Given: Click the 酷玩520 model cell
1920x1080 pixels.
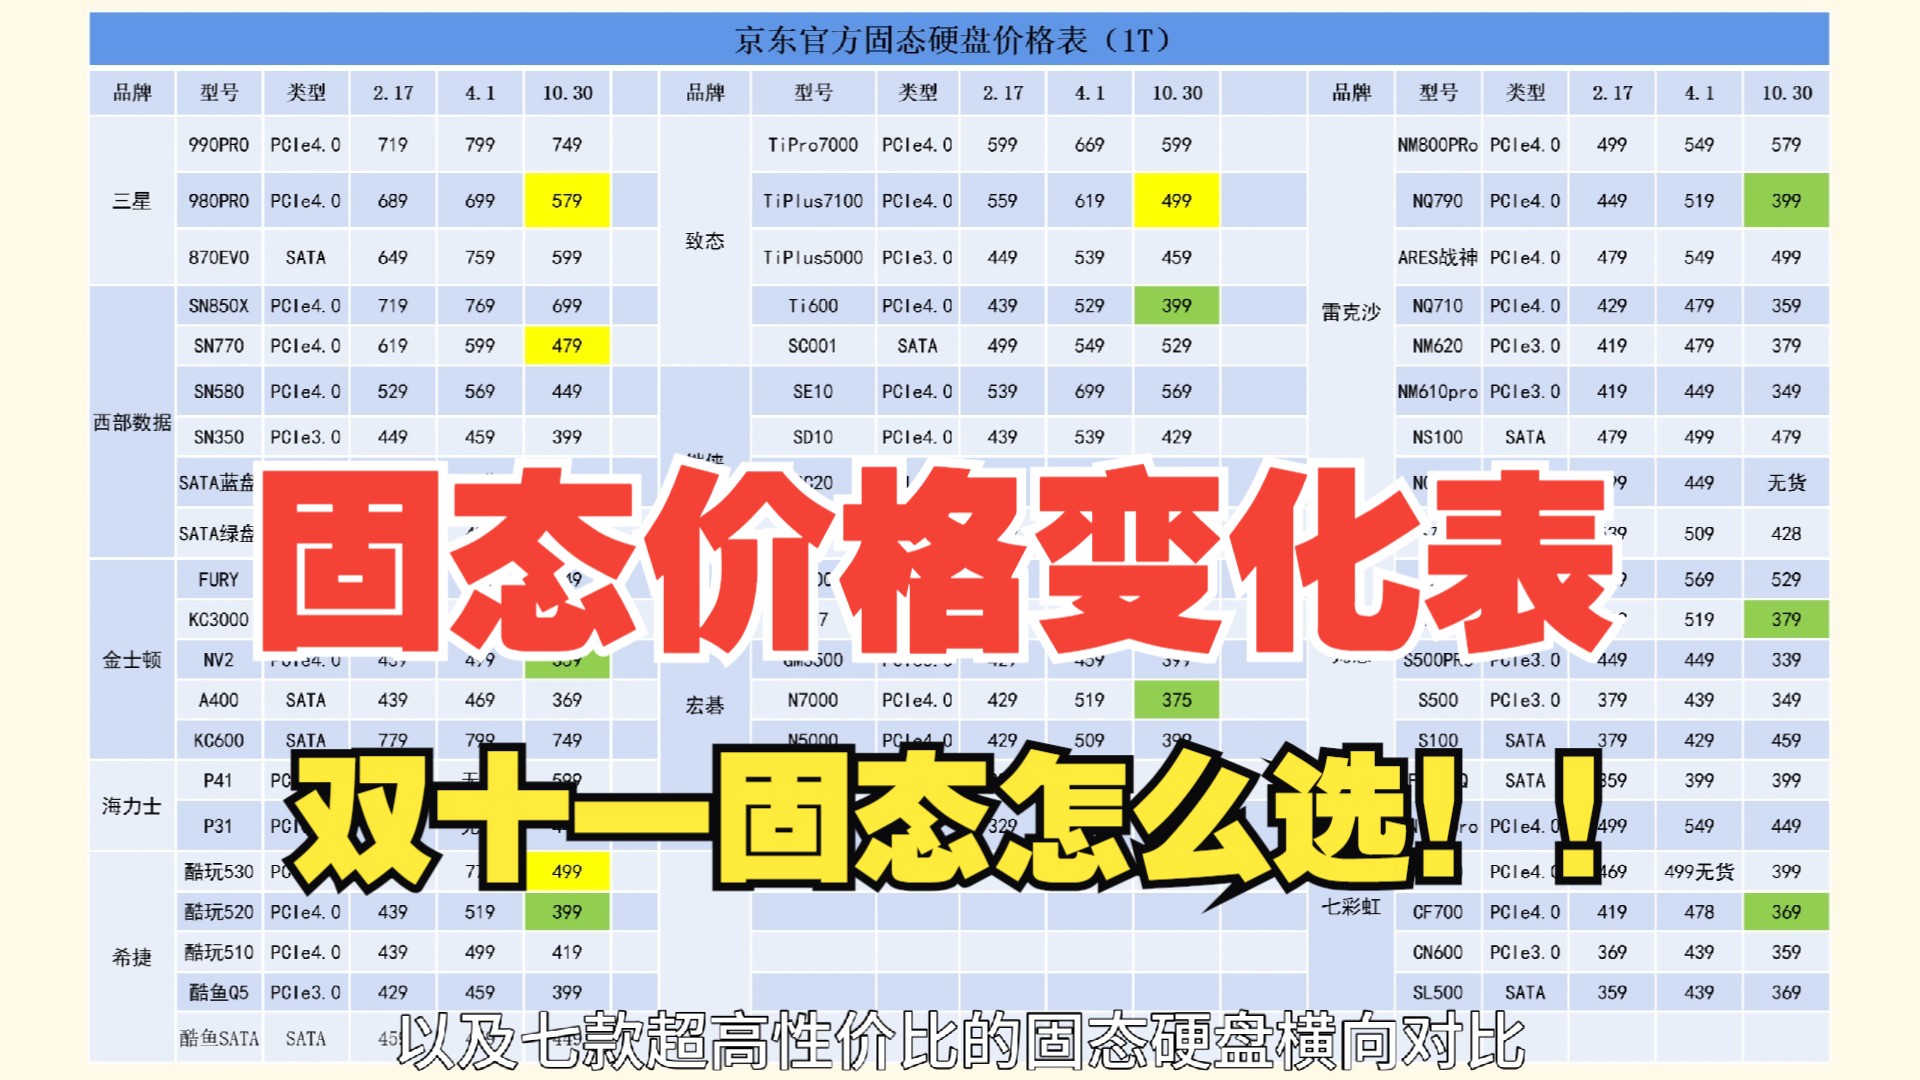Looking at the screenshot, I should pos(219,912).
